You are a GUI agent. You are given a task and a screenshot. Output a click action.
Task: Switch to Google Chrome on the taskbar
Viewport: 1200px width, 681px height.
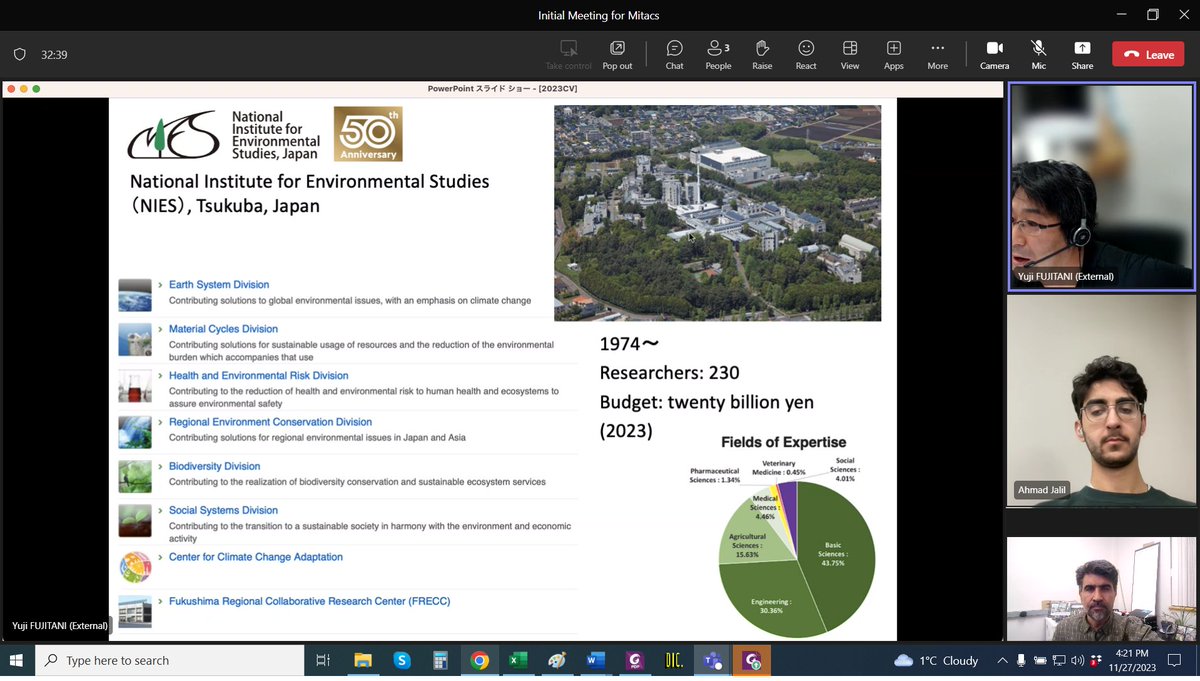(479, 660)
